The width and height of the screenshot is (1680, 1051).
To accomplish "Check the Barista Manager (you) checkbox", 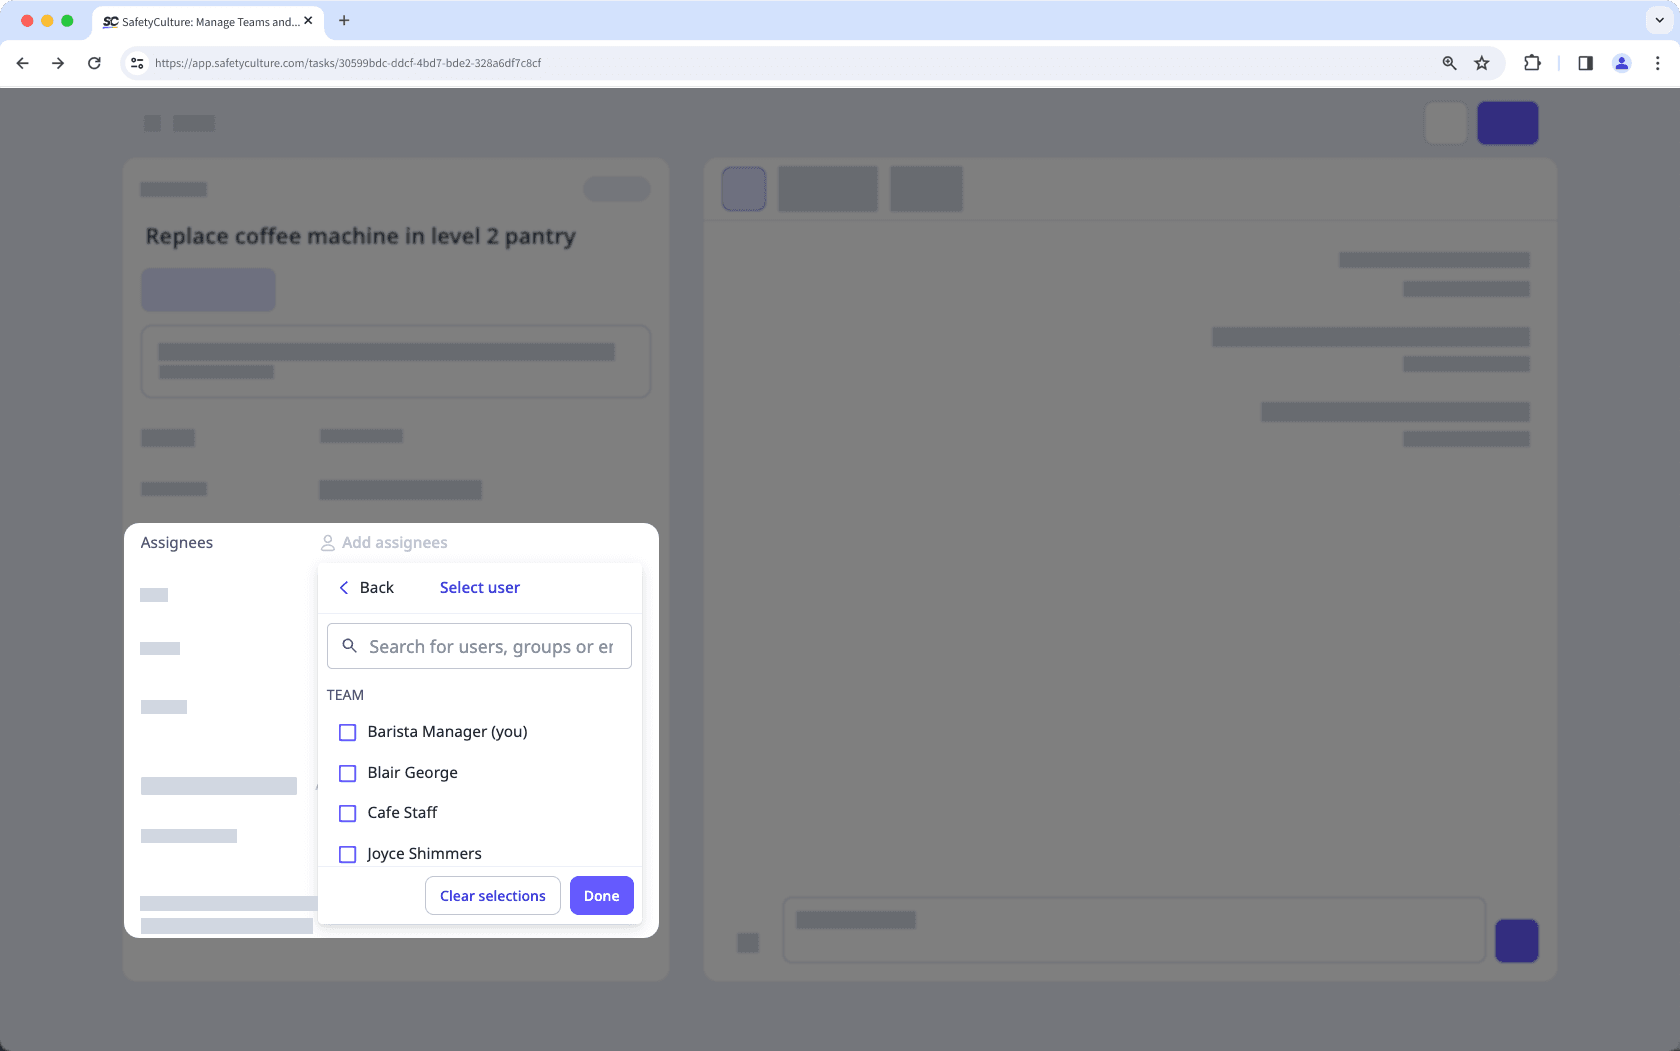I will [347, 732].
